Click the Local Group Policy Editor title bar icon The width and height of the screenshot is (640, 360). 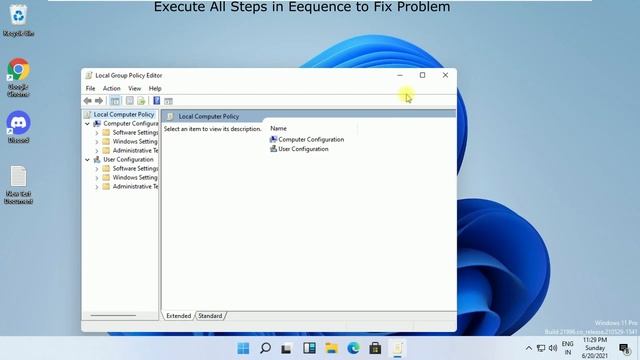pyautogui.click(x=89, y=75)
